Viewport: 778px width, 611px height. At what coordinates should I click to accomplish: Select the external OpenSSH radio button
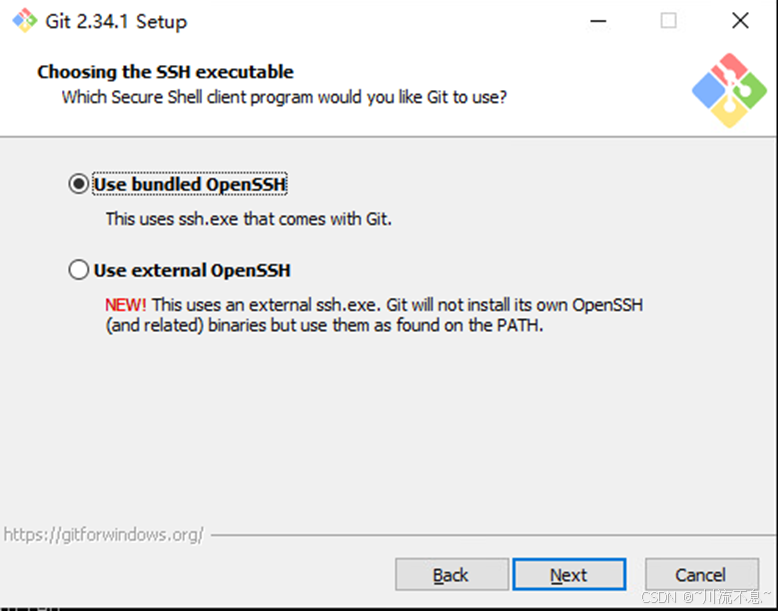click(78, 270)
